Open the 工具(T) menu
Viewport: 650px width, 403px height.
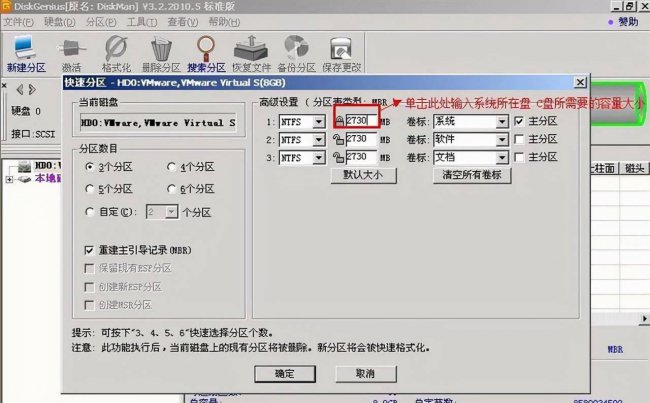(x=142, y=22)
